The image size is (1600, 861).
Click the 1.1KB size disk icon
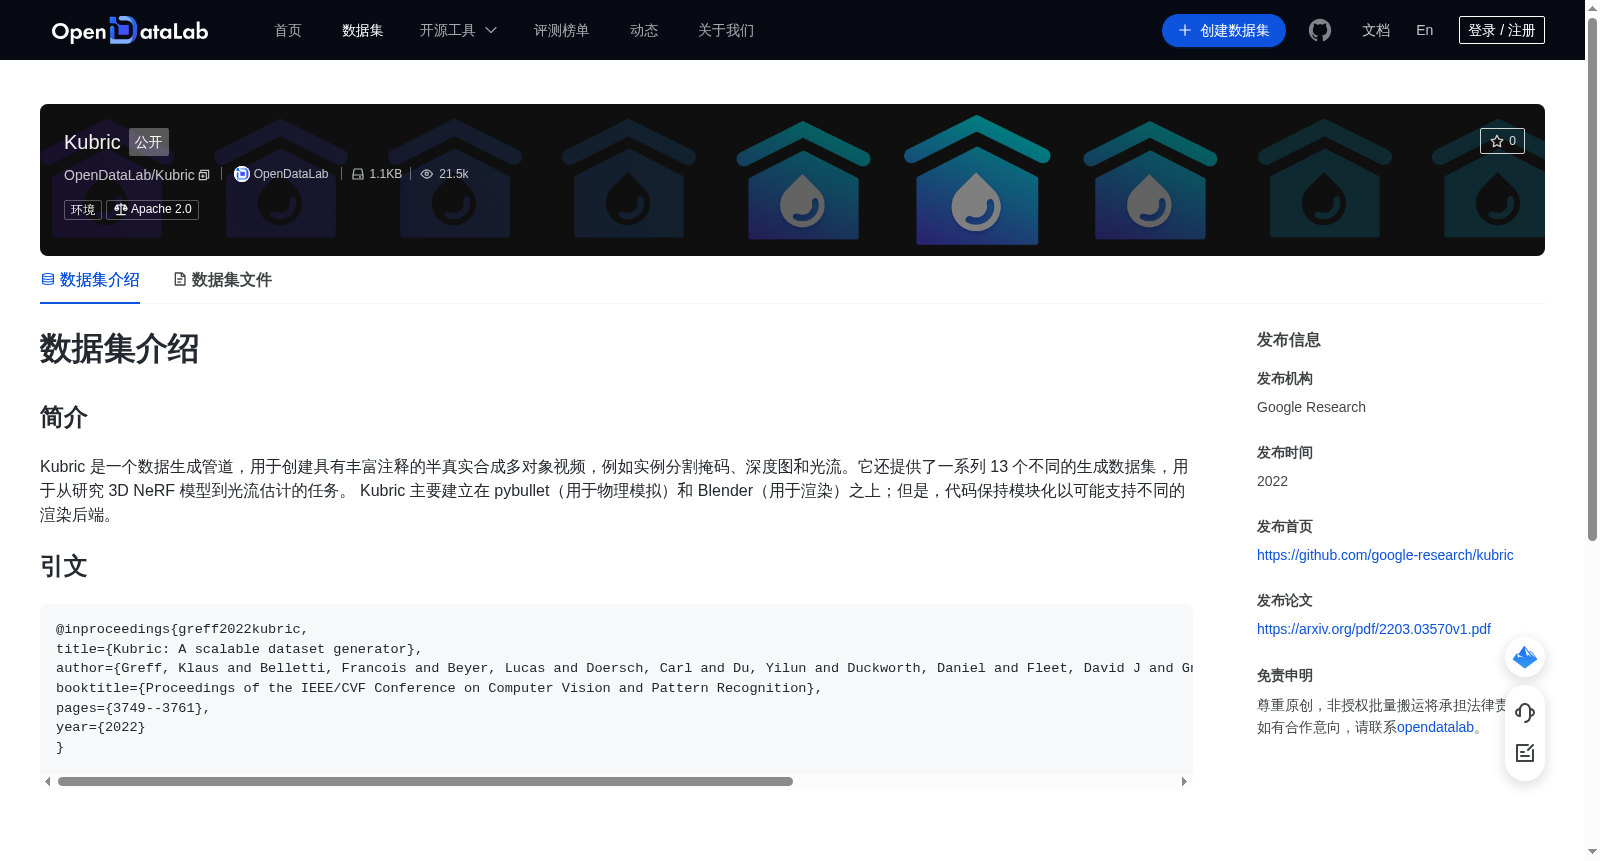tap(358, 174)
